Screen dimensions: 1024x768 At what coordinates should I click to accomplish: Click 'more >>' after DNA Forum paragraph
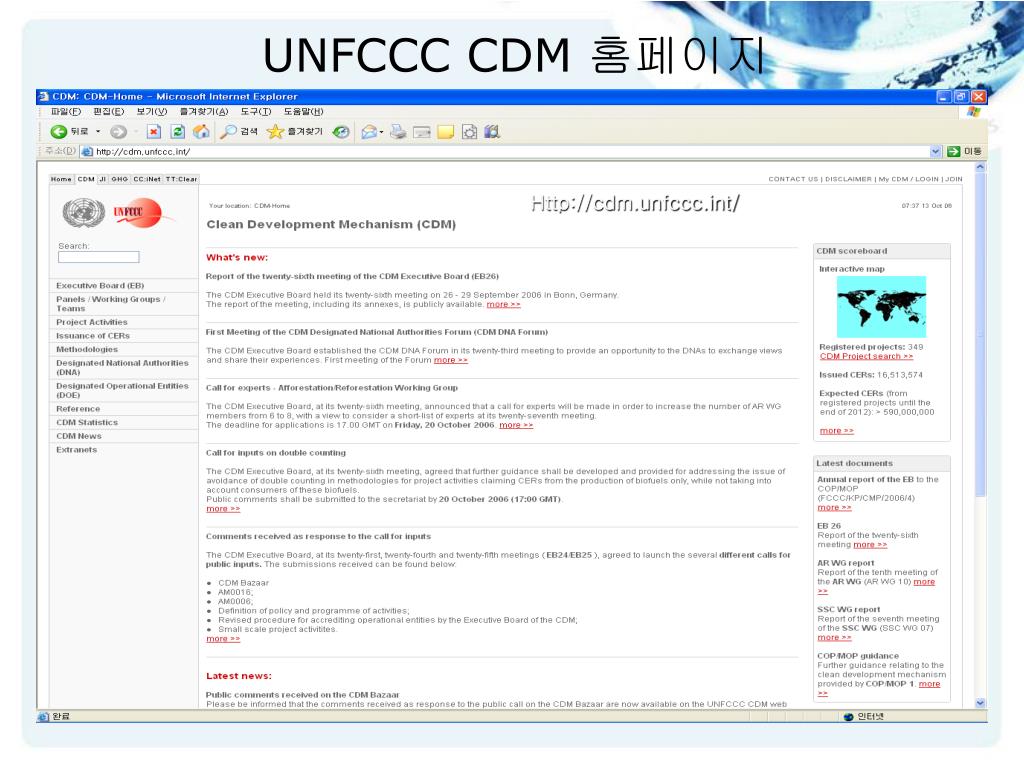(x=451, y=360)
